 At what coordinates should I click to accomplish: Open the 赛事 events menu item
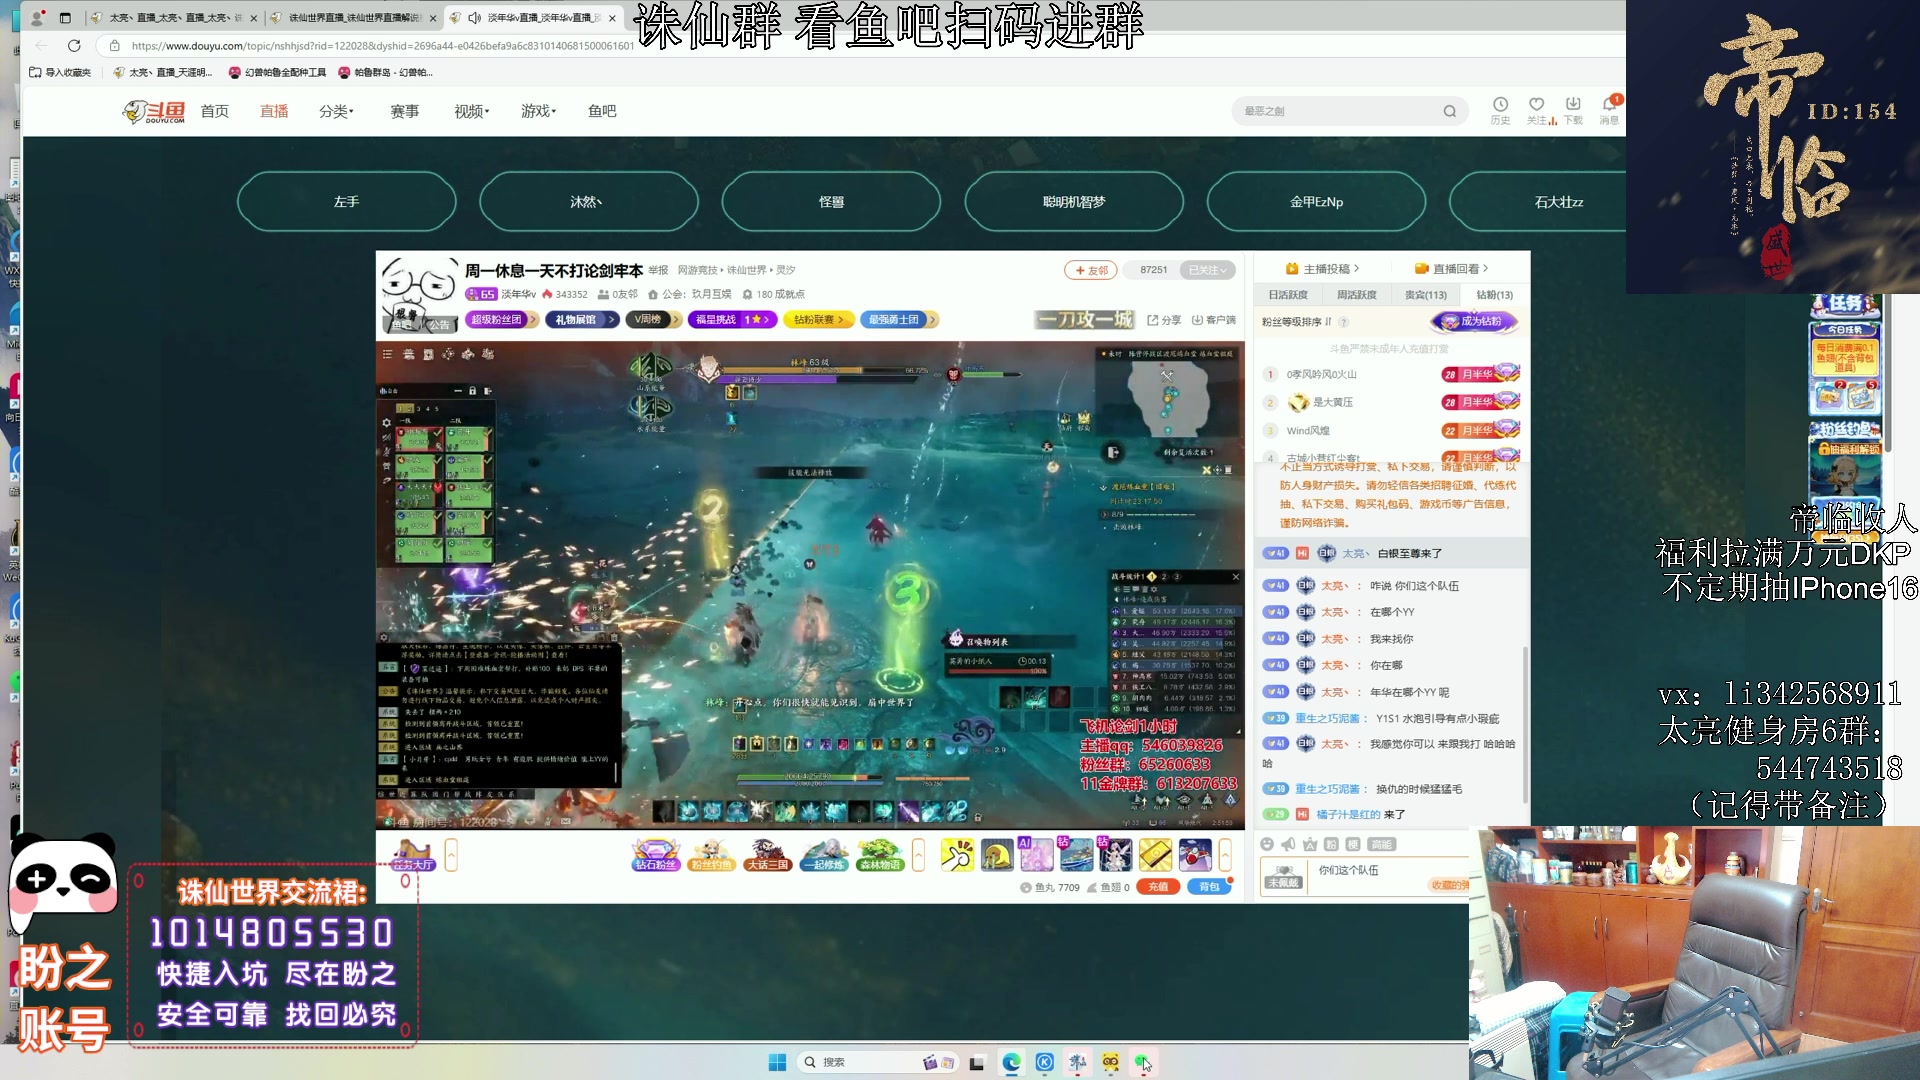[x=404, y=111]
